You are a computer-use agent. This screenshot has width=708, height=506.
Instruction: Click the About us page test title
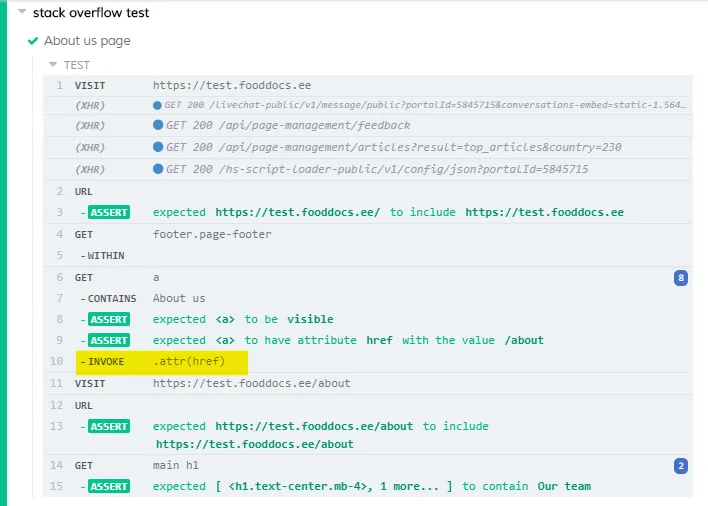coord(87,41)
